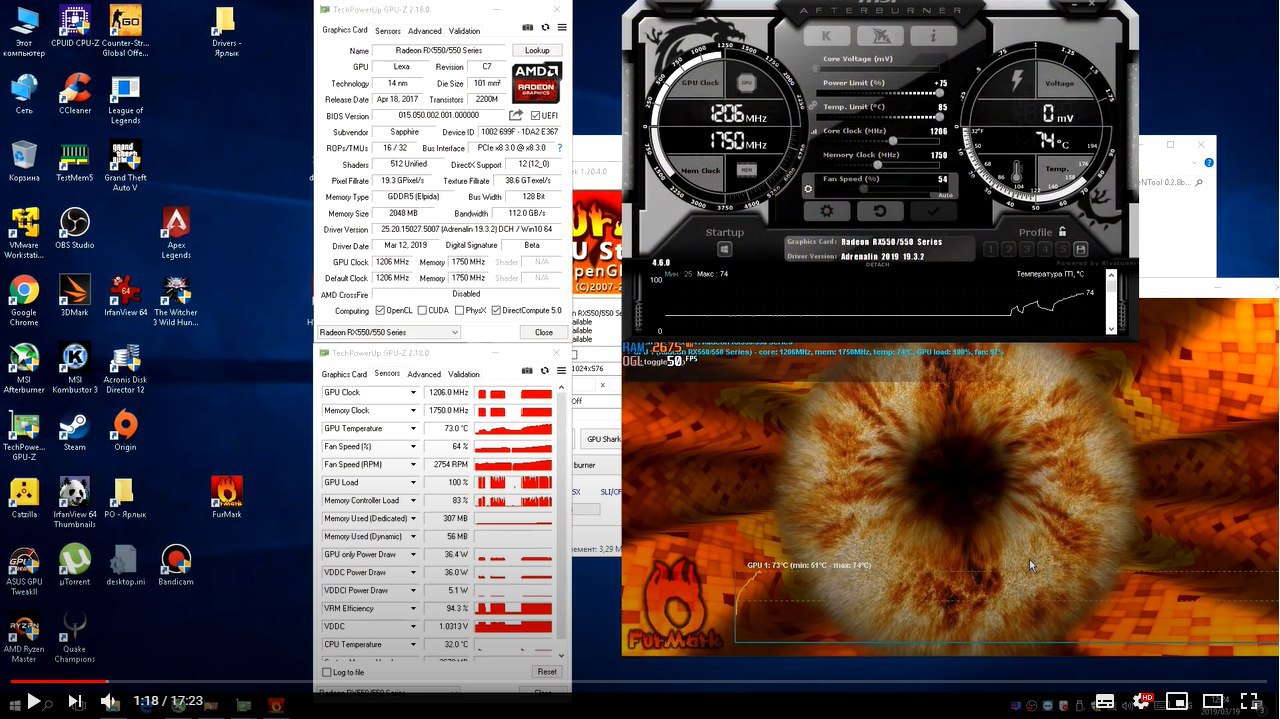Play the YouTube video
This screenshot has height=719, width=1280.
tap(33, 701)
